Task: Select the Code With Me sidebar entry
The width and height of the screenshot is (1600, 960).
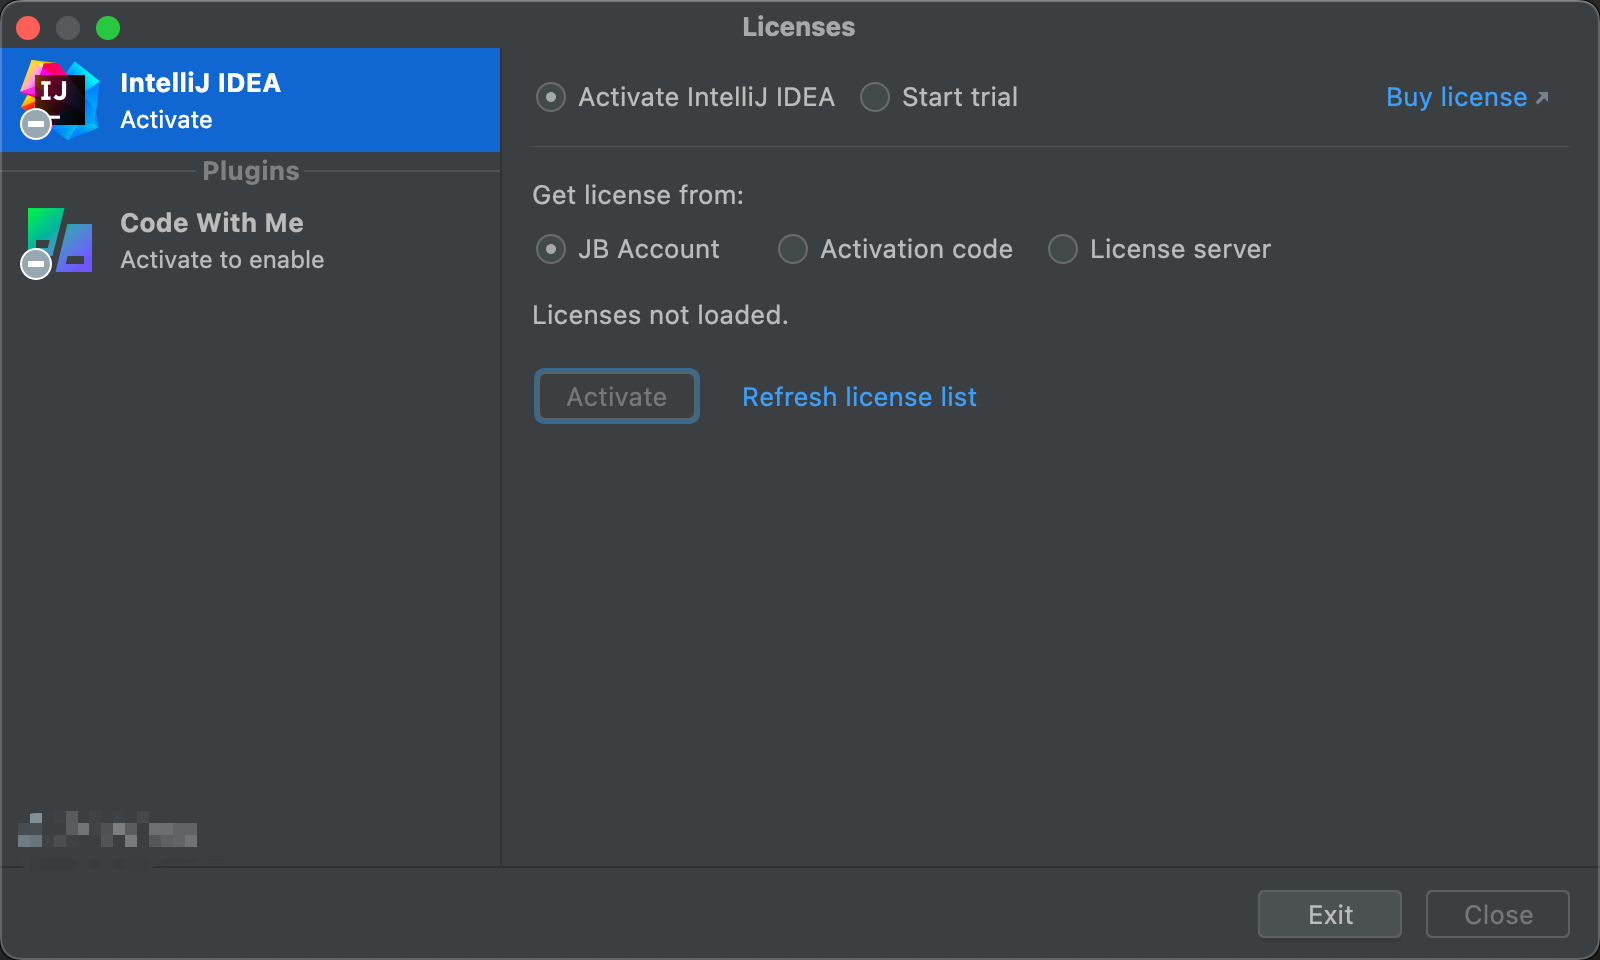Action: (x=250, y=240)
